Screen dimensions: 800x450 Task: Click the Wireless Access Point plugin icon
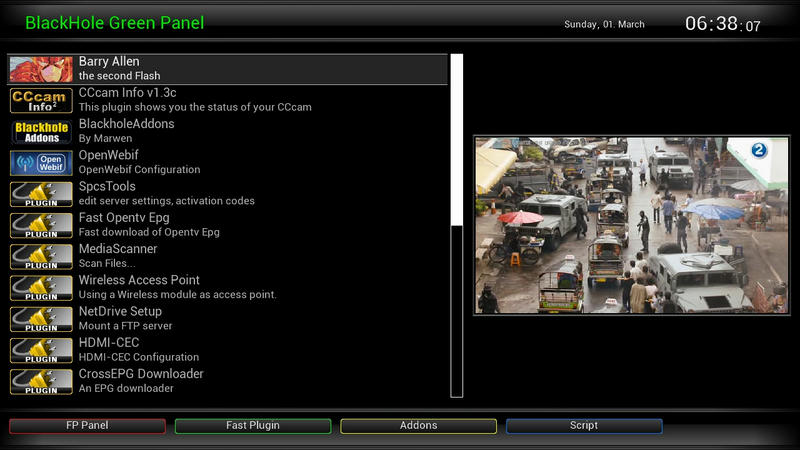click(x=41, y=288)
